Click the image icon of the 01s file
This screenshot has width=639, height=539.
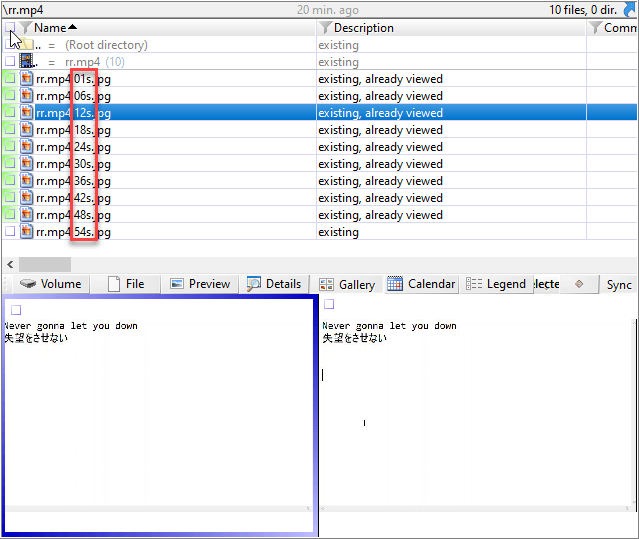click(x=27, y=79)
